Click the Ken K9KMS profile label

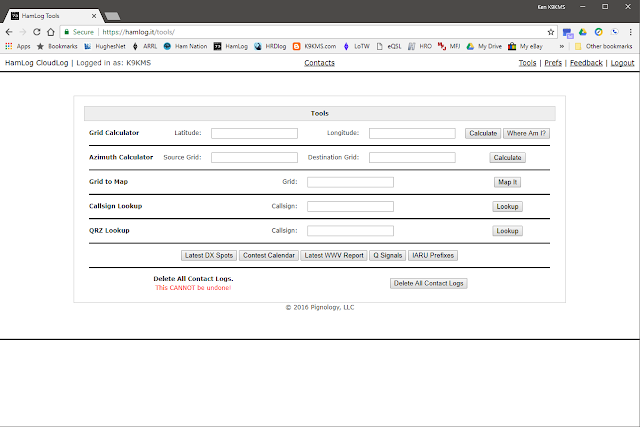[551, 7]
